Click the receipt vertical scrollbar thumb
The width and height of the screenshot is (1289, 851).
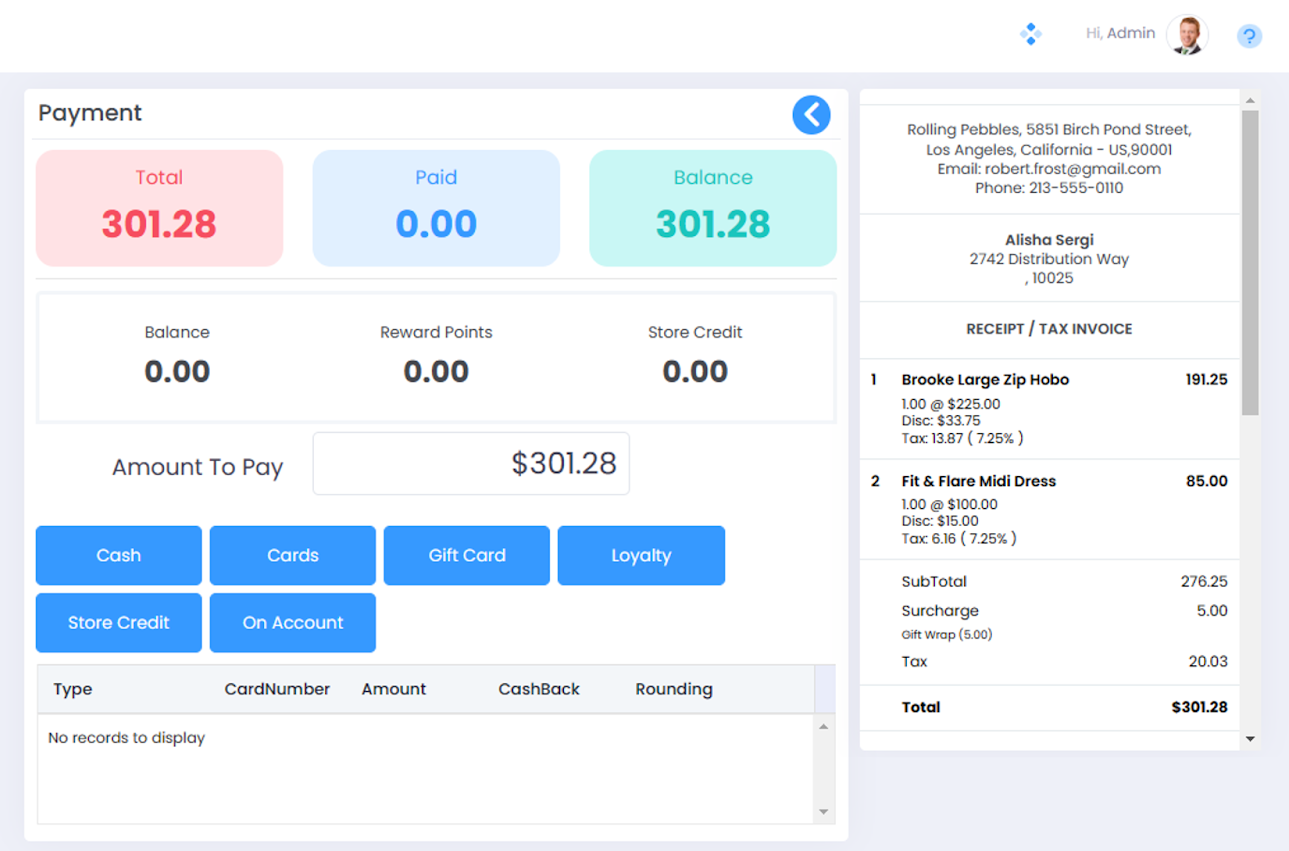[1250, 262]
